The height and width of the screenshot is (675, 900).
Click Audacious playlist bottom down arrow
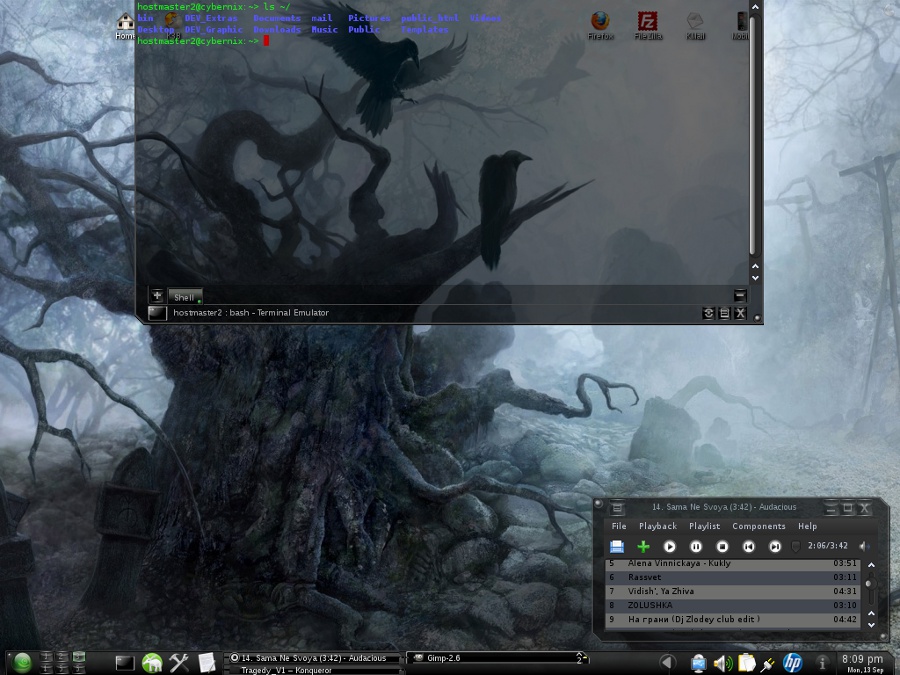[x=871, y=624]
